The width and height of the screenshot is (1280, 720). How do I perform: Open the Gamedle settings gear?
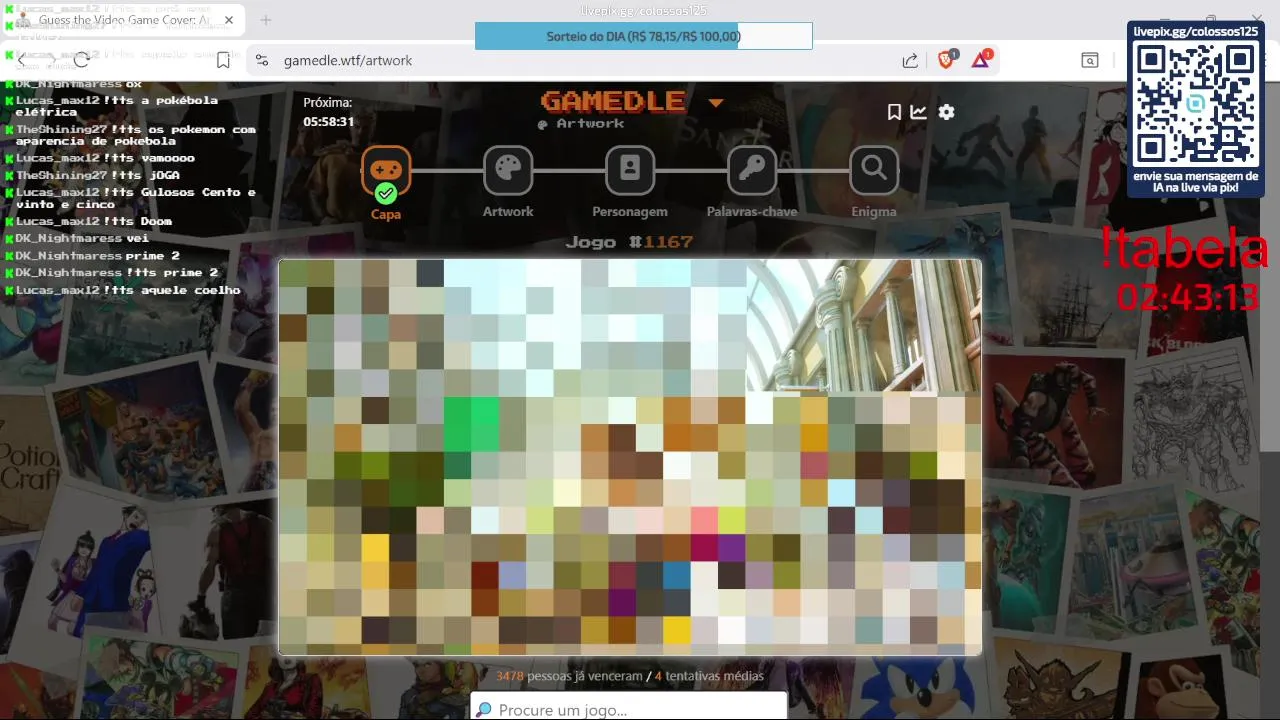click(x=946, y=112)
